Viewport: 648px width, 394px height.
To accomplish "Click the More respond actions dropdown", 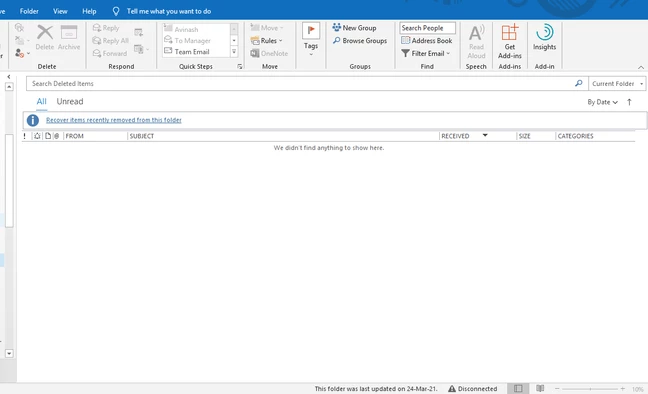I will [141, 50].
